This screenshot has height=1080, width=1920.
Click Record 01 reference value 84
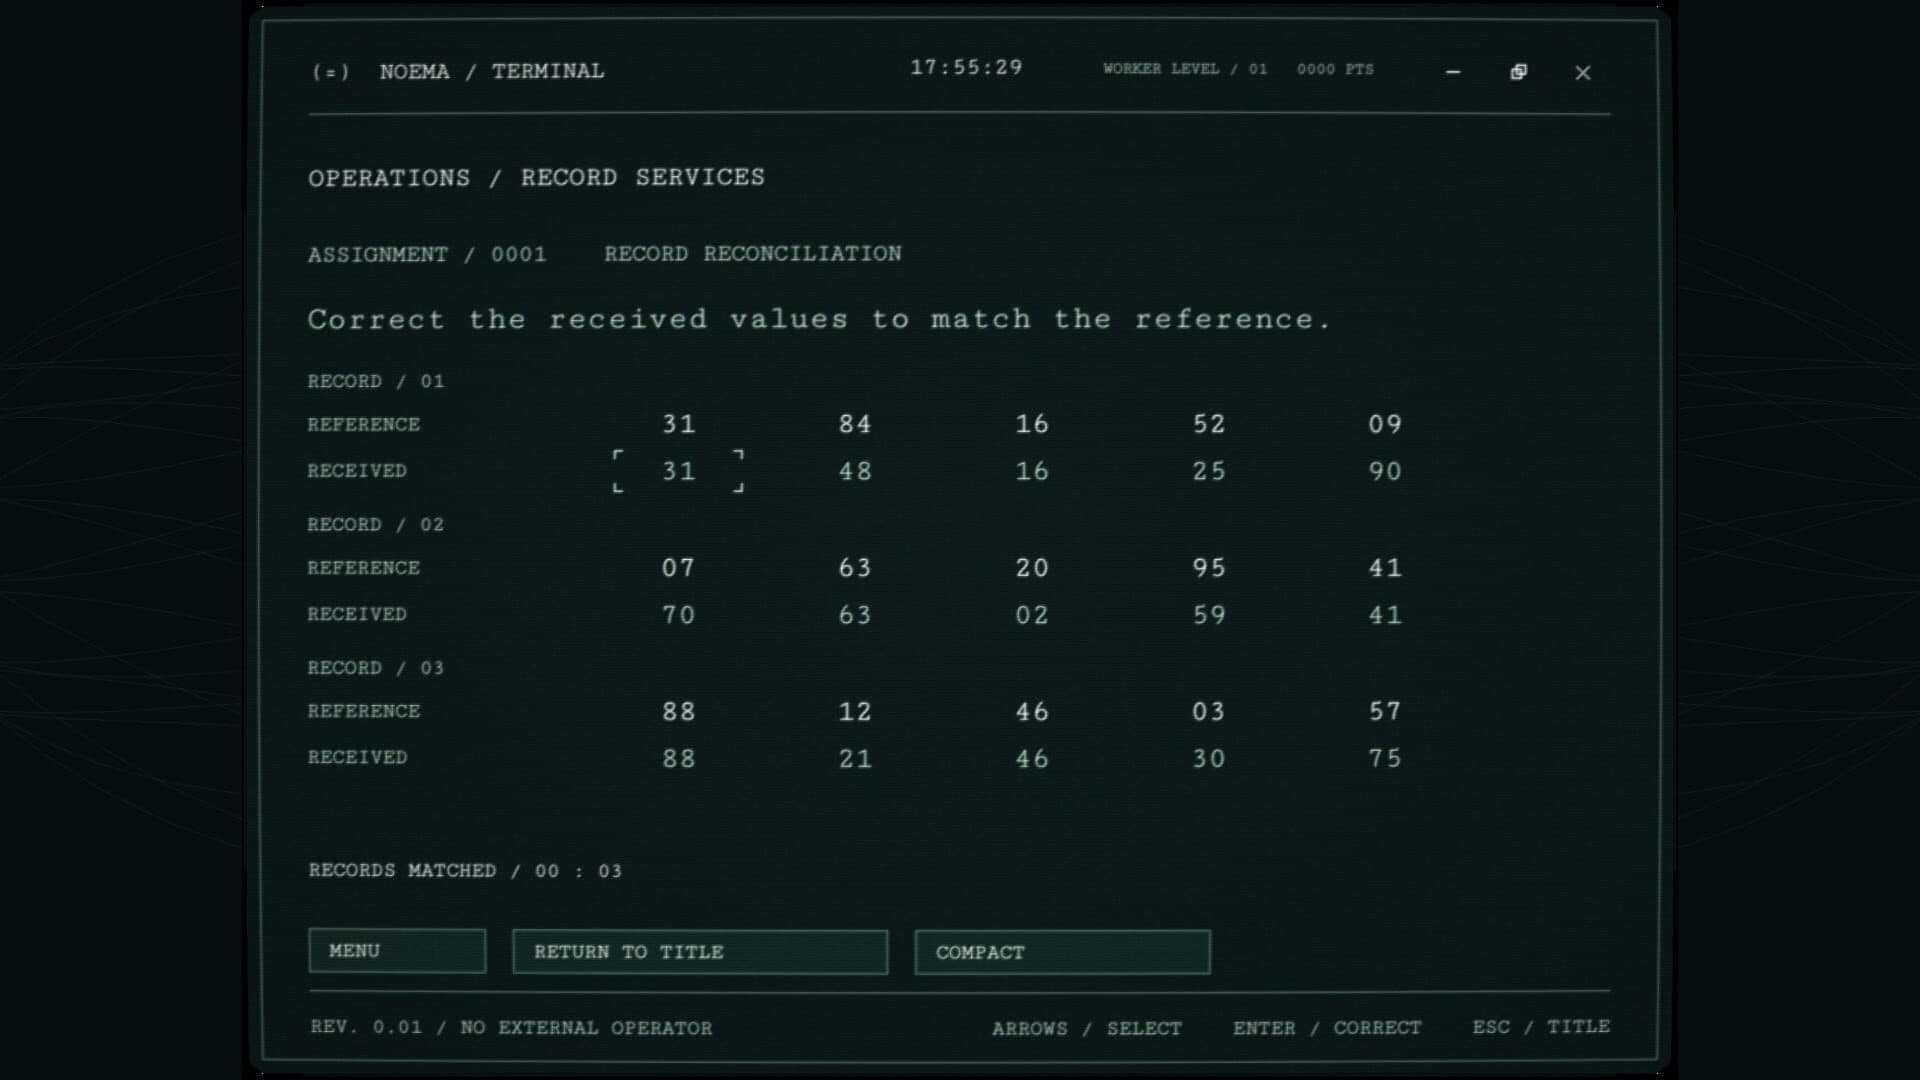855,424
